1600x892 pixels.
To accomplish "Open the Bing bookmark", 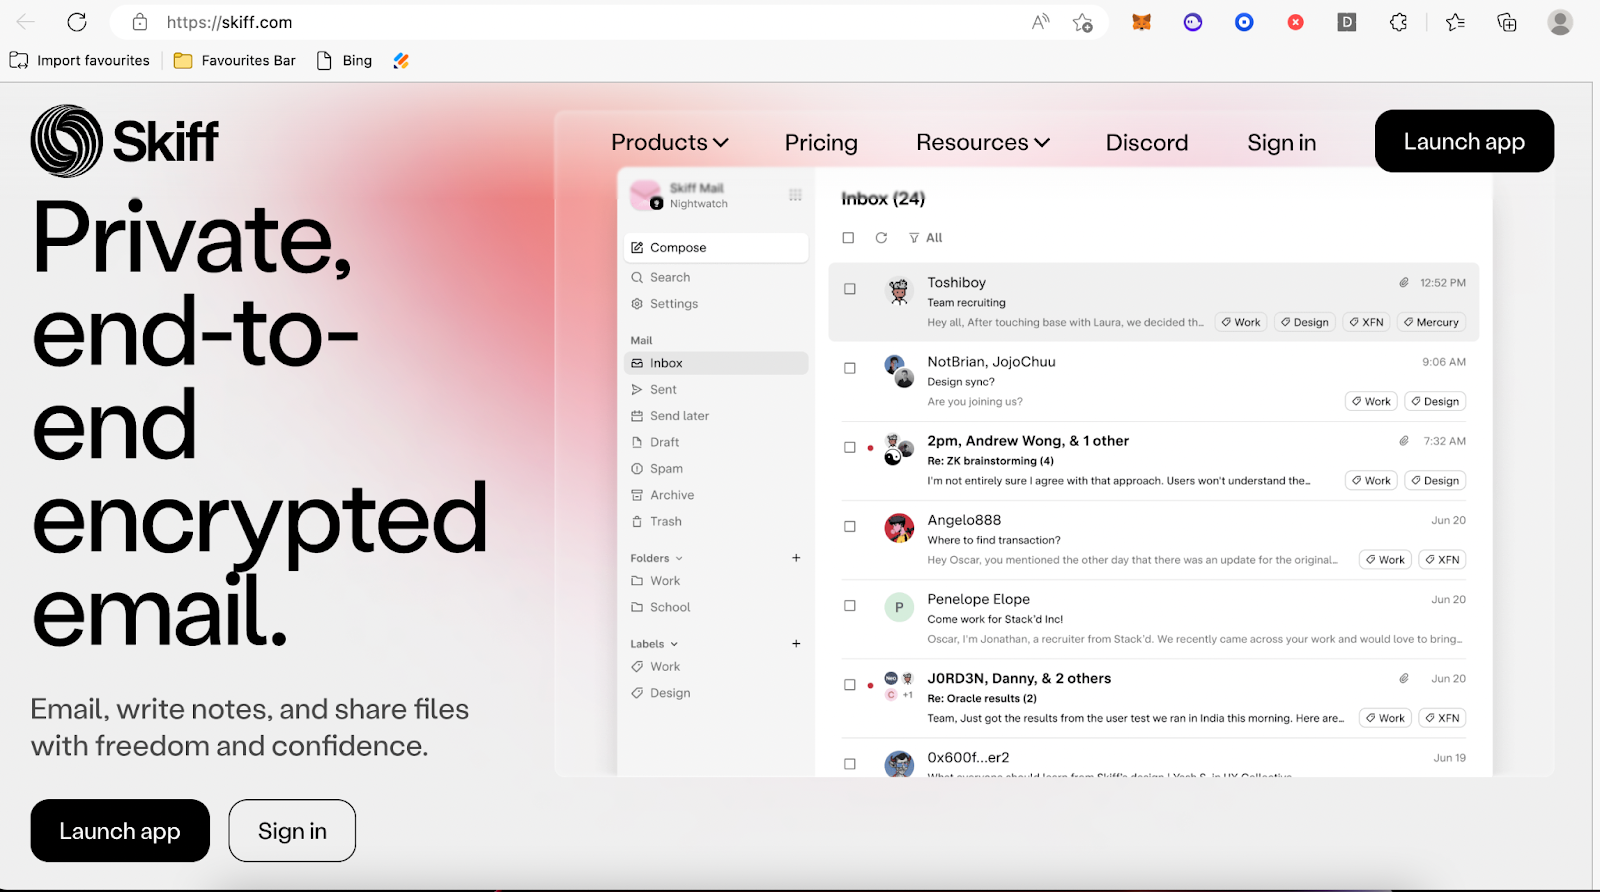I will click(x=344, y=61).
